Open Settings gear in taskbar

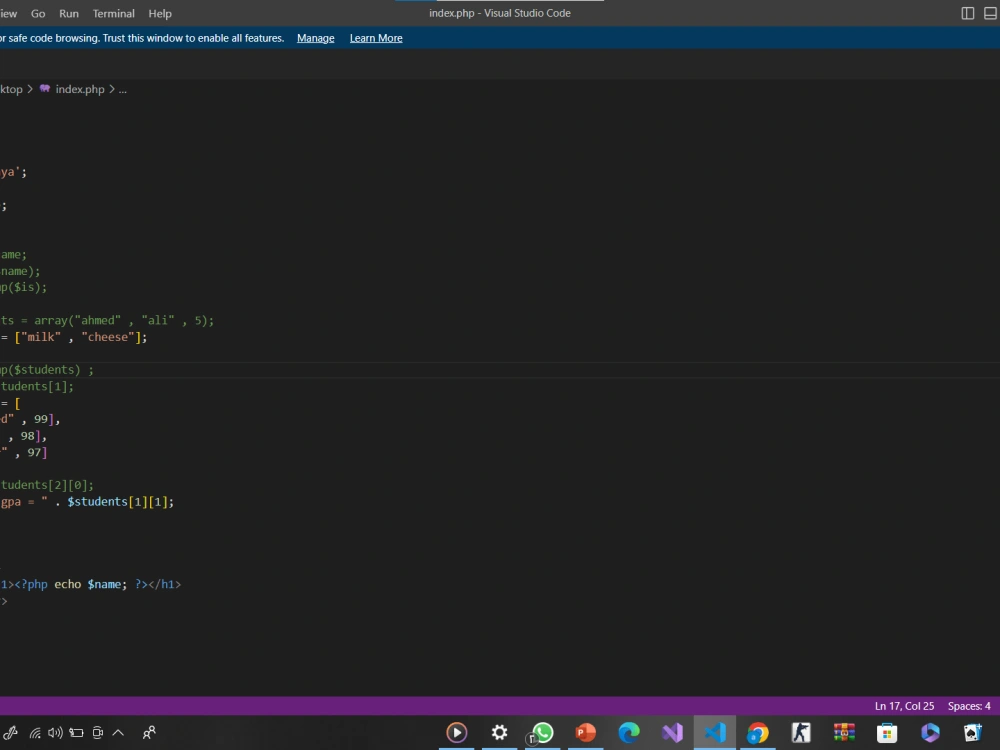click(499, 733)
